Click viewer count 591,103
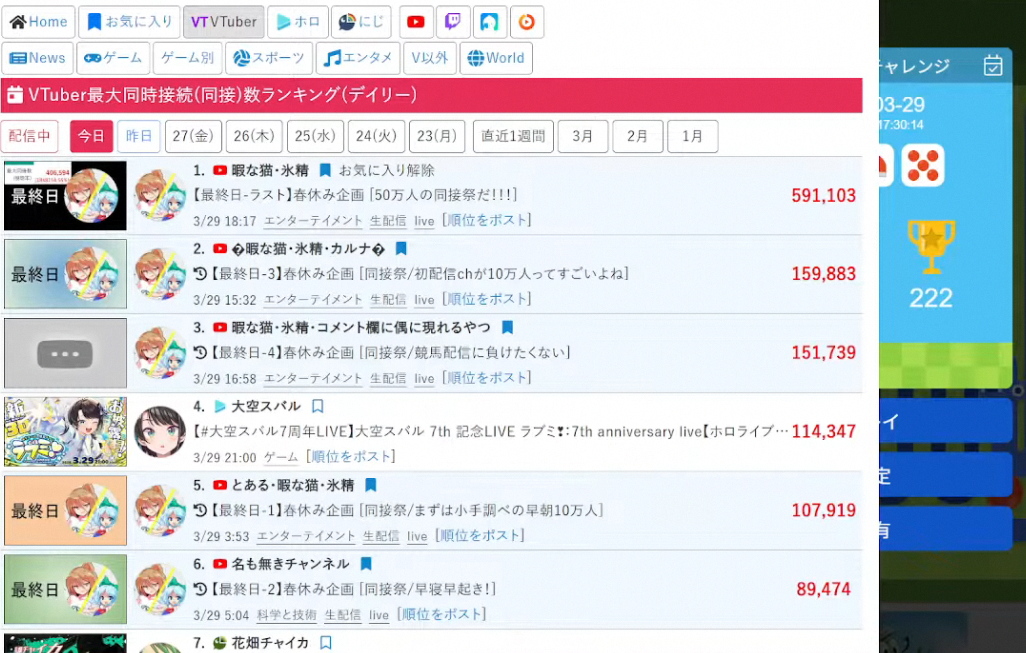This screenshot has height=653, width=1026. pos(824,196)
